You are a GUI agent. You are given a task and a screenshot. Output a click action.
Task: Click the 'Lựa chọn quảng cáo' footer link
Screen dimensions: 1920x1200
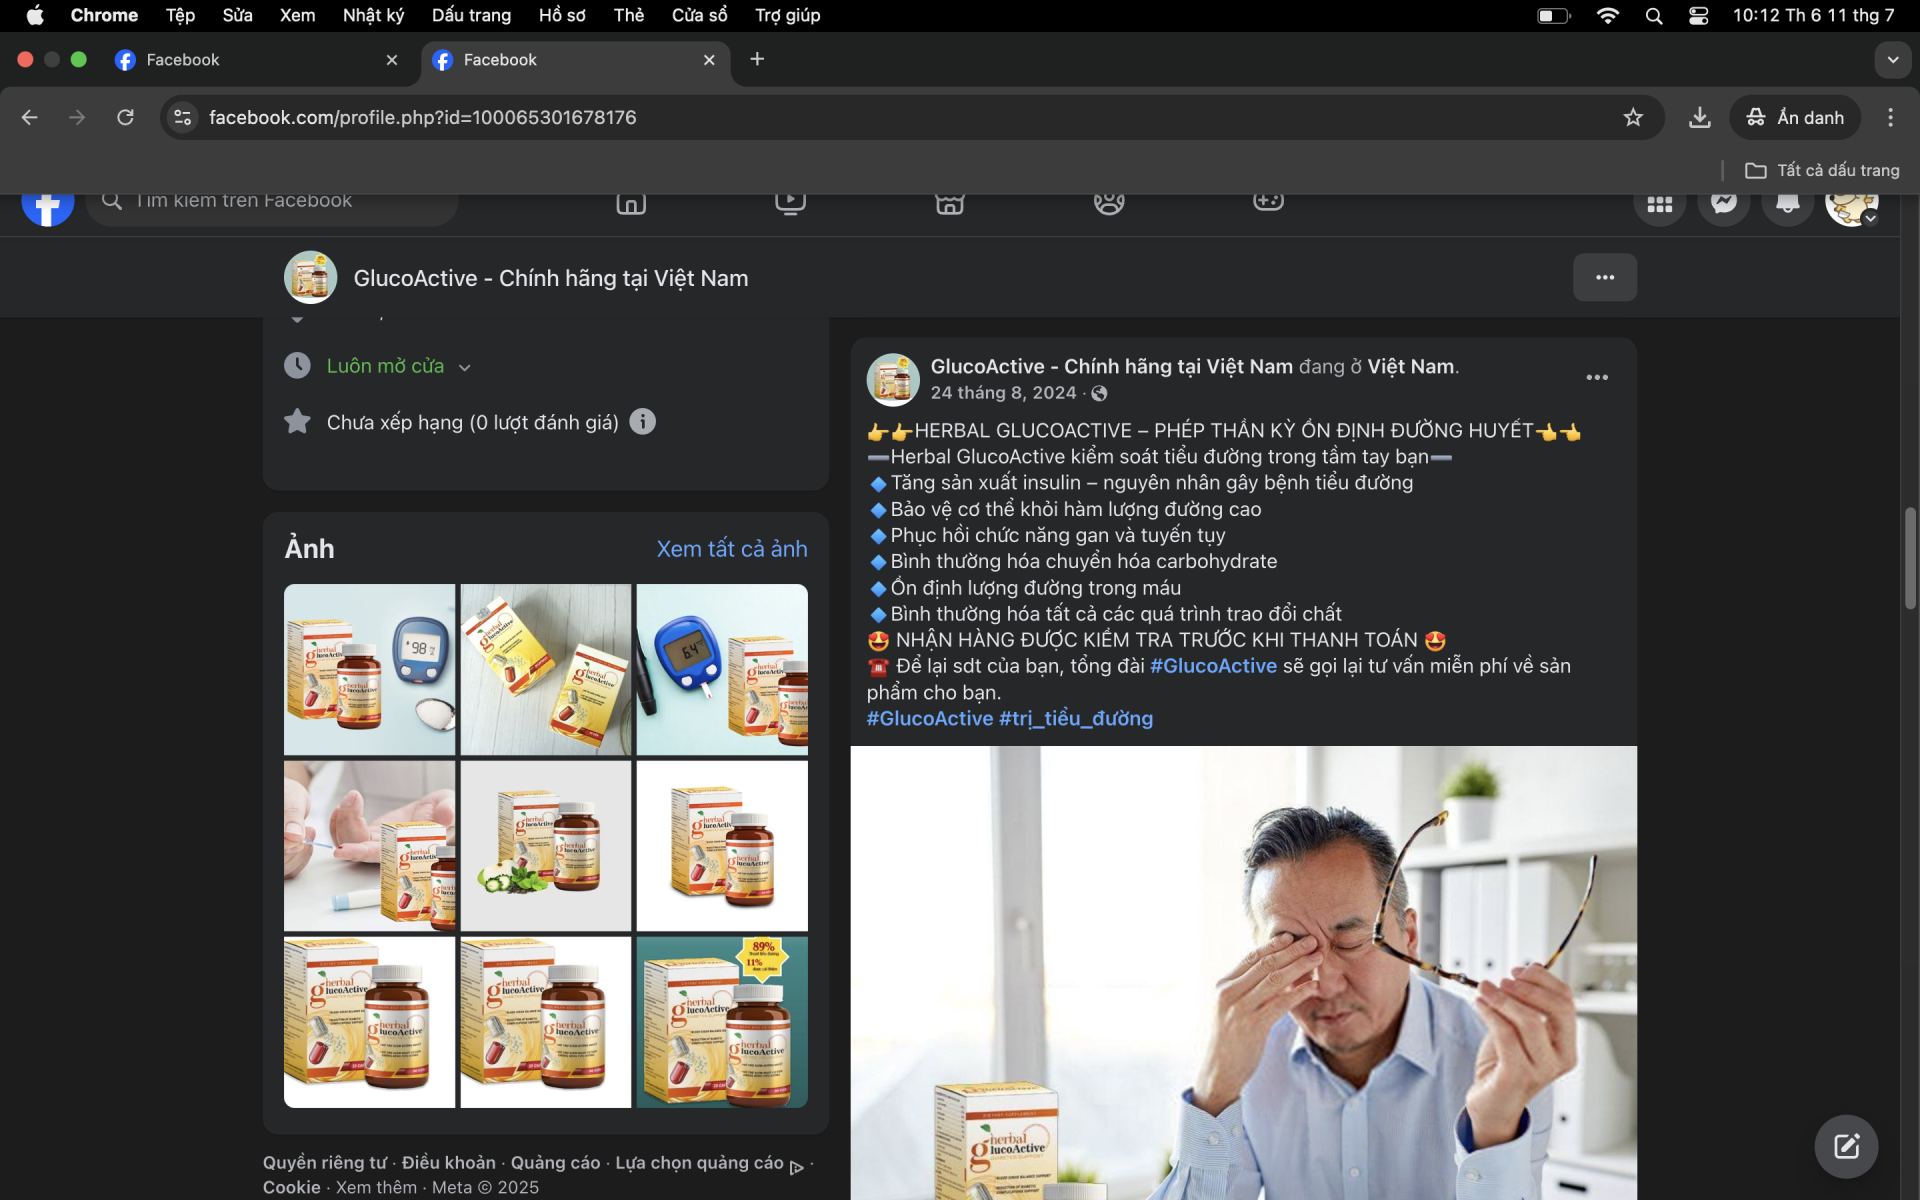point(699,1162)
